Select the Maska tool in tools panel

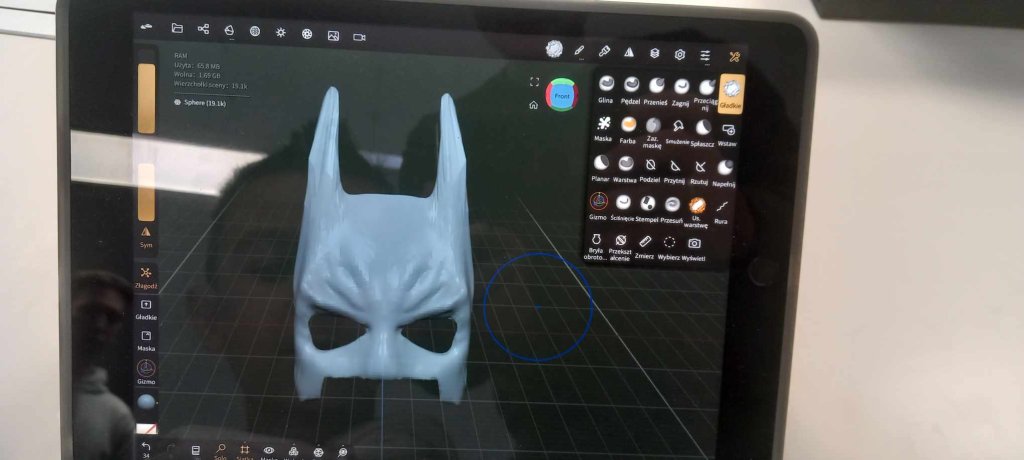click(603, 127)
